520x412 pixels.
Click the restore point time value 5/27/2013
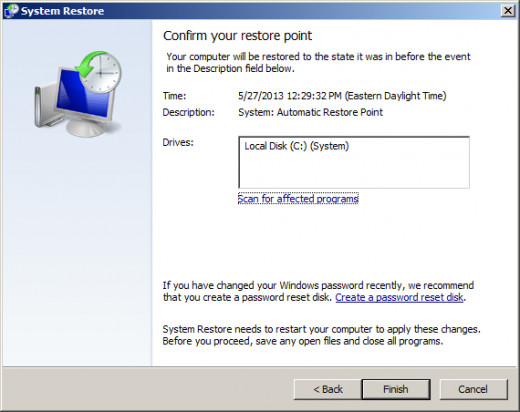(342, 96)
